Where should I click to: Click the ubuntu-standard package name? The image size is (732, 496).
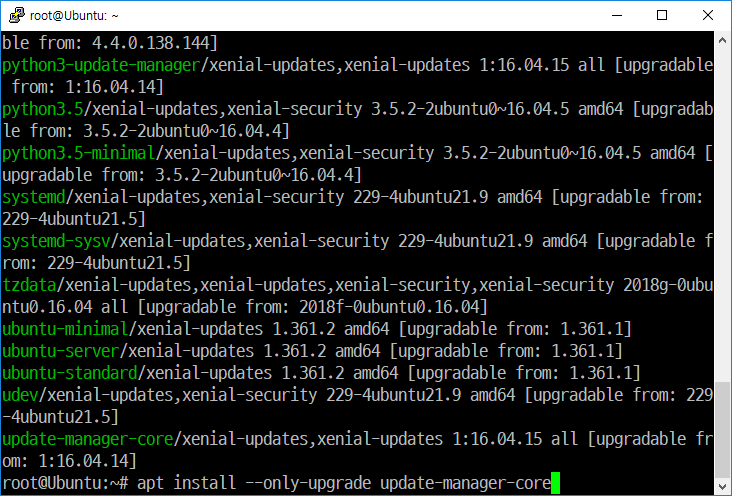[x=70, y=373]
